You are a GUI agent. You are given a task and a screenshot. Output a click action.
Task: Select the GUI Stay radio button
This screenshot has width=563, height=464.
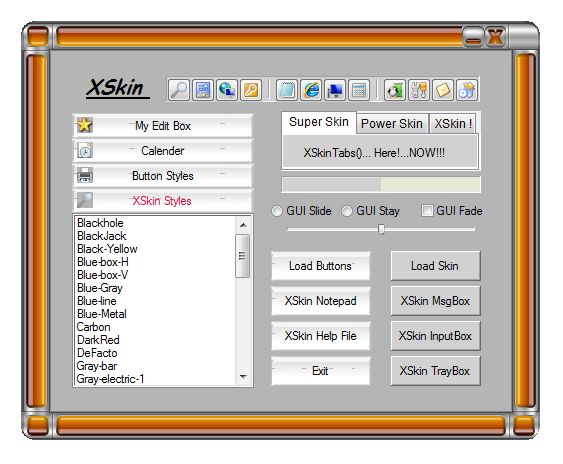(x=347, y=211)
